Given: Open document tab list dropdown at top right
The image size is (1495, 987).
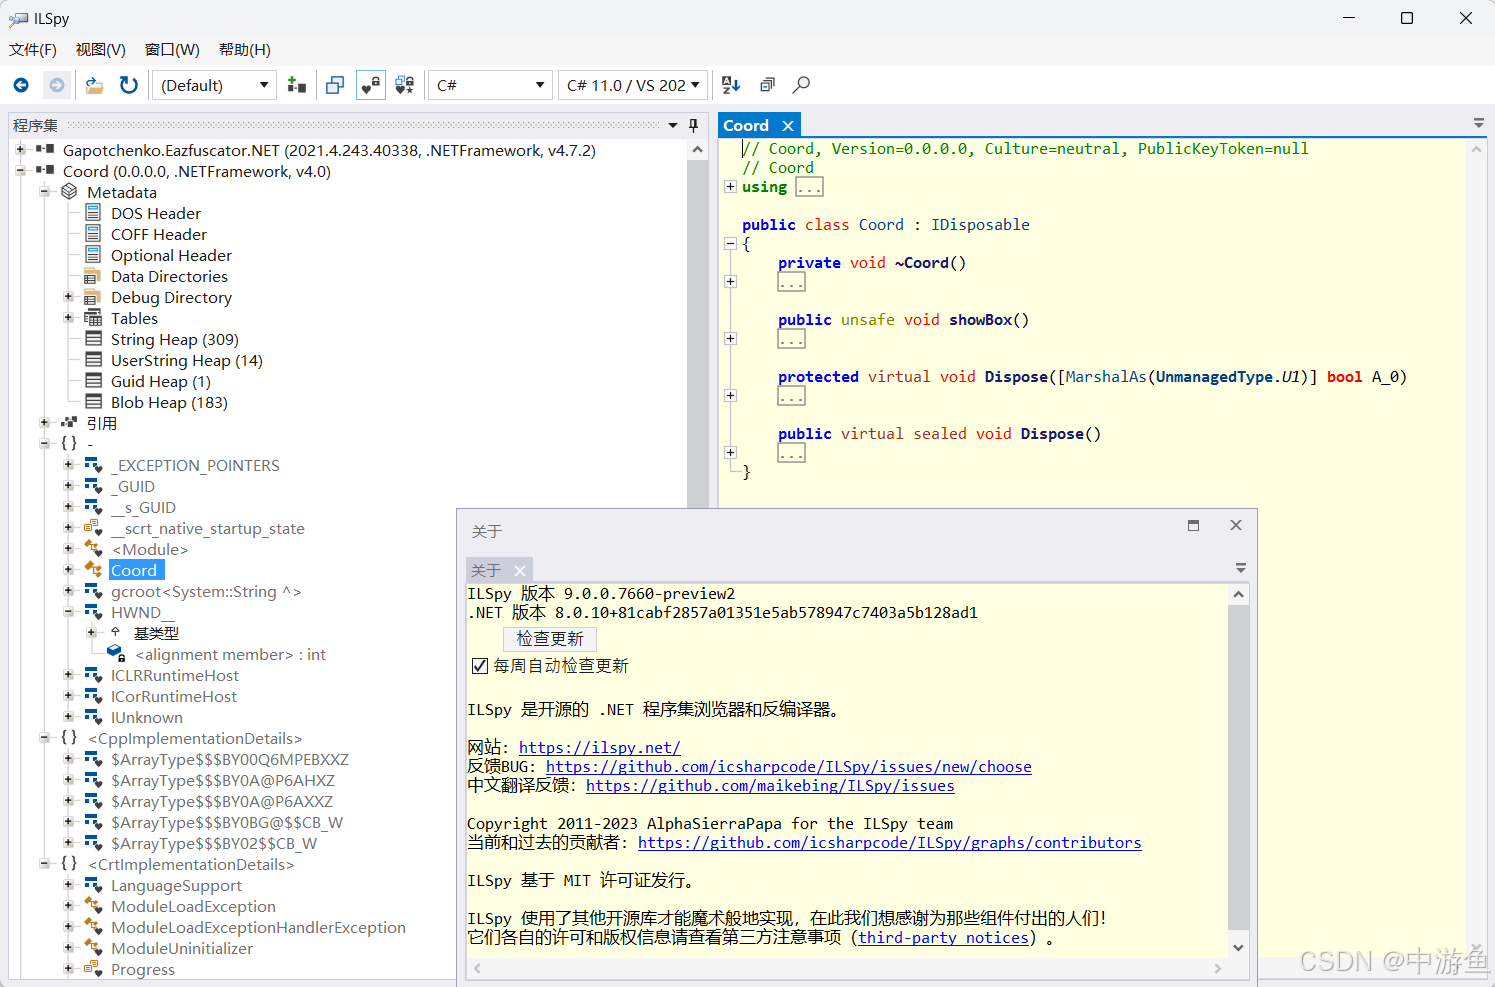Looking at the screenshot, I should click(x=1479, y=123).
